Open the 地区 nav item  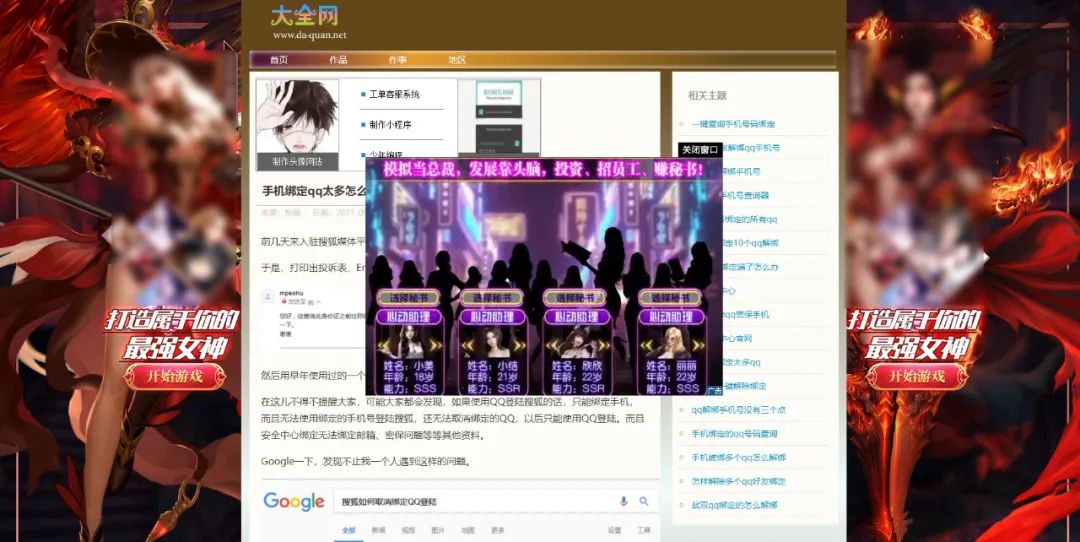pos(457,60)
